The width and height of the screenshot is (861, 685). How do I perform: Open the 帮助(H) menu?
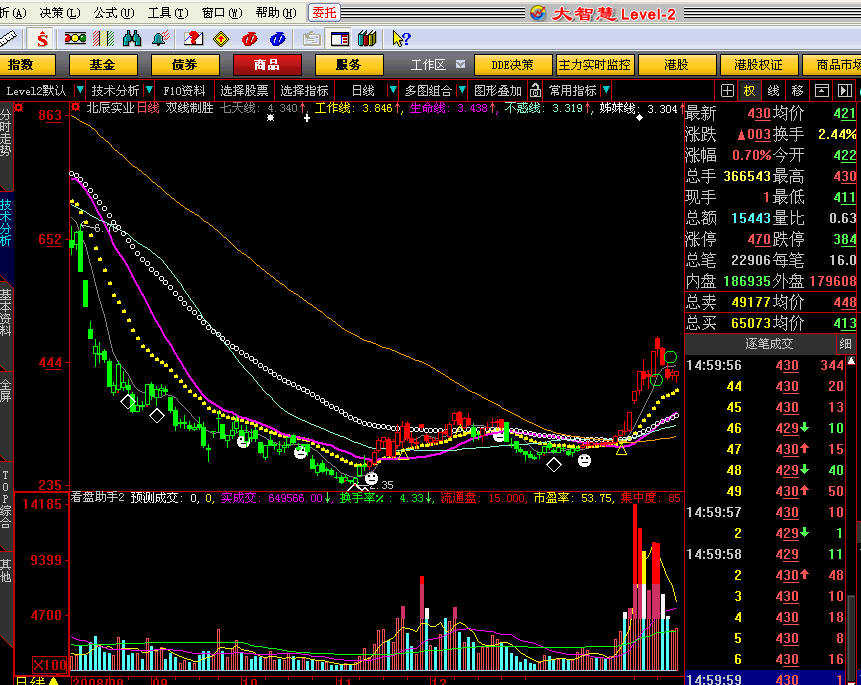(x=276, y=13)
